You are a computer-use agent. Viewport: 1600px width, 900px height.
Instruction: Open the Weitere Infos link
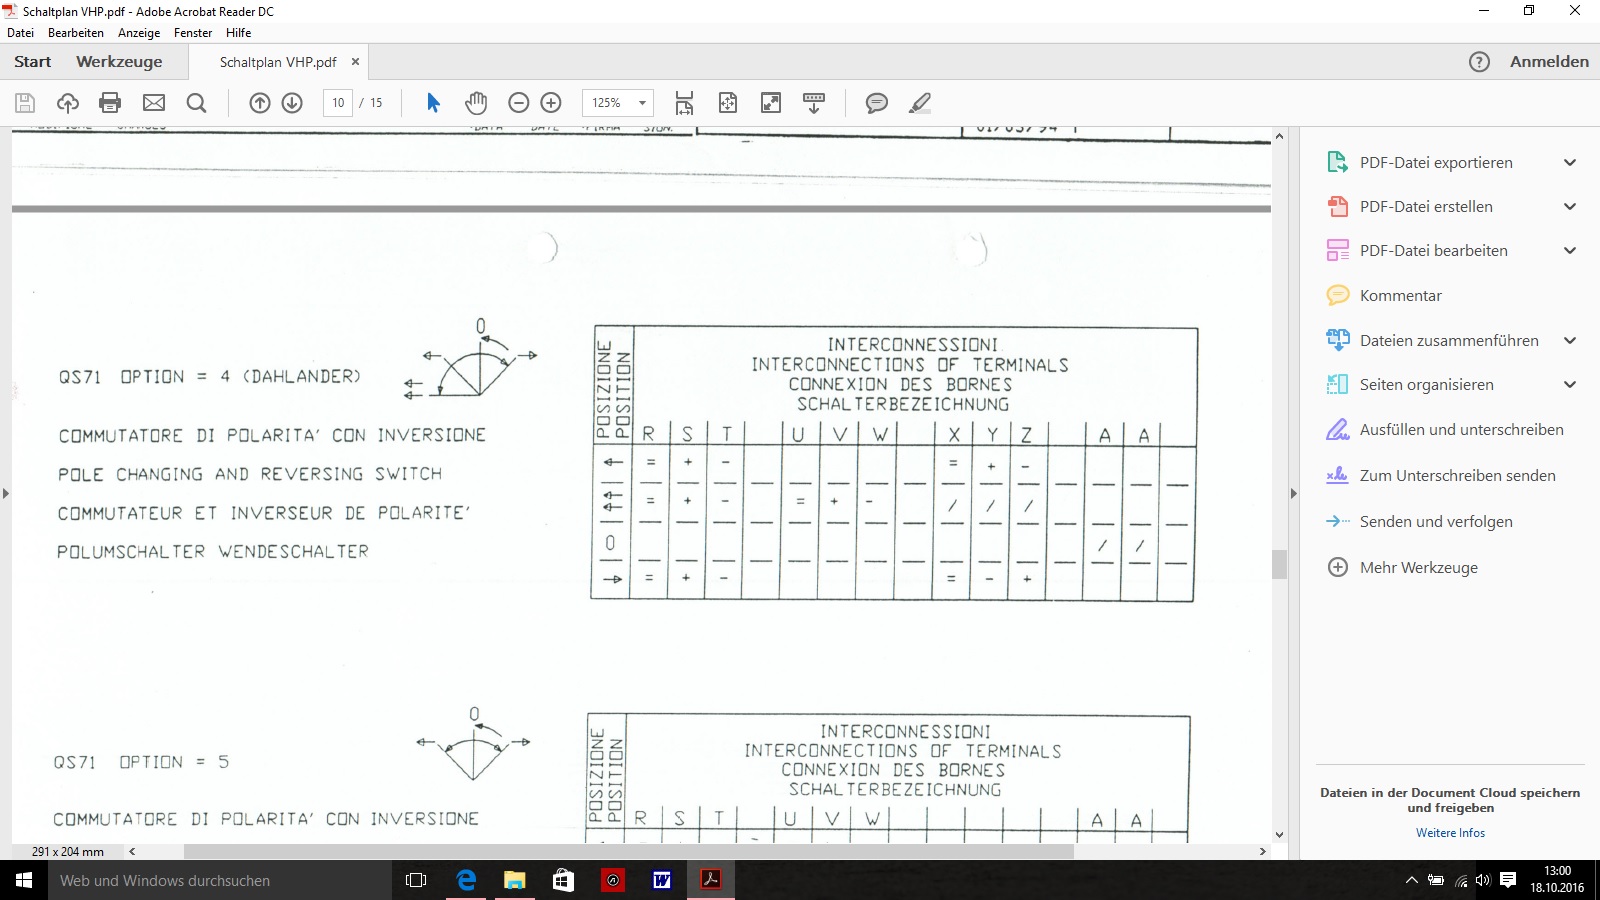tap(1450, 832)
